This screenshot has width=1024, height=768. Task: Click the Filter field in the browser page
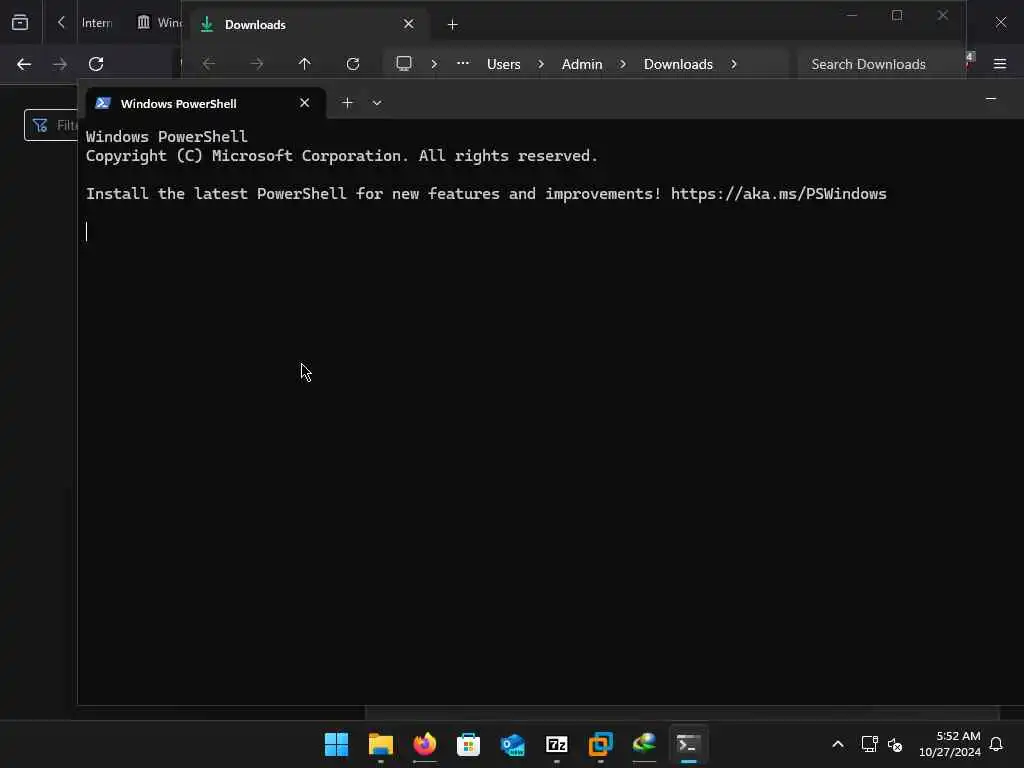[51, 125]
